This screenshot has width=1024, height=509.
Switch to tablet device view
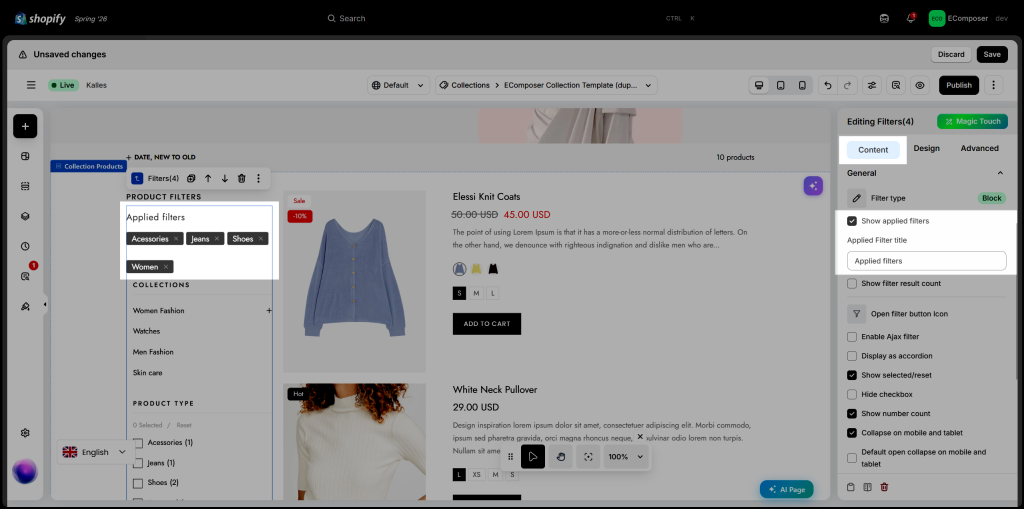(780, 85)
